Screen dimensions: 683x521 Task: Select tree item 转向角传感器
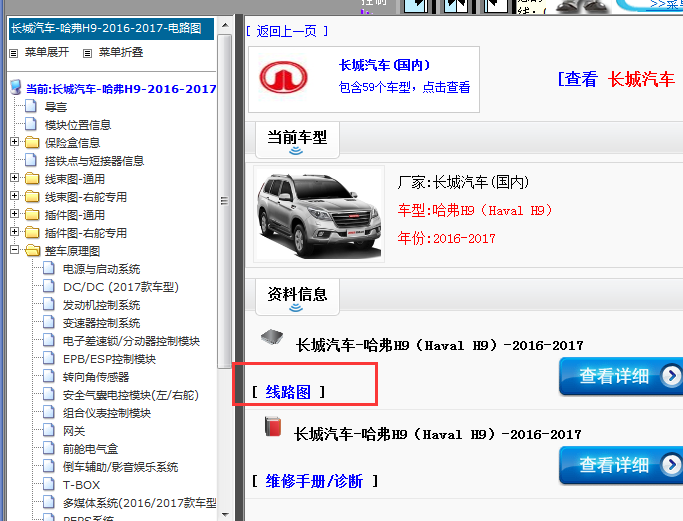pos(96,377)
